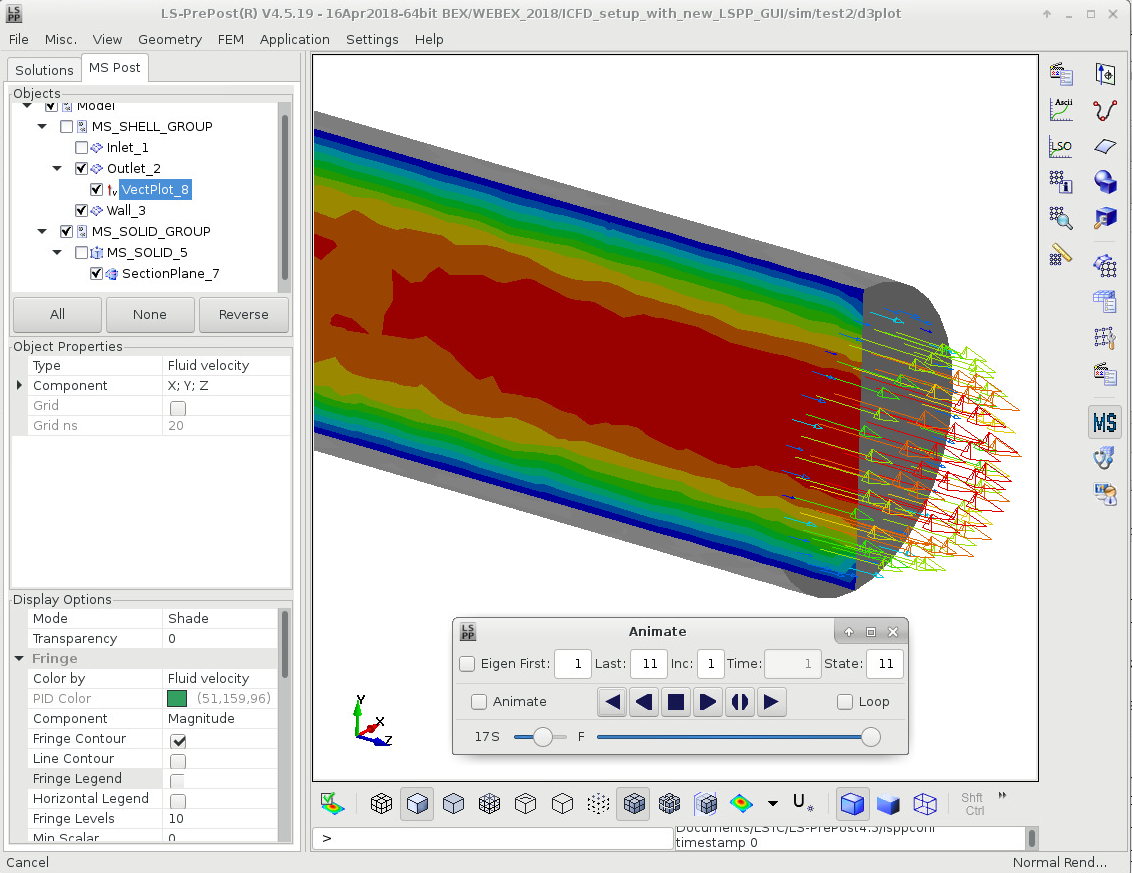1132x873 pixels.
Task: Click the None button under Objects
Action: (150, 314)
